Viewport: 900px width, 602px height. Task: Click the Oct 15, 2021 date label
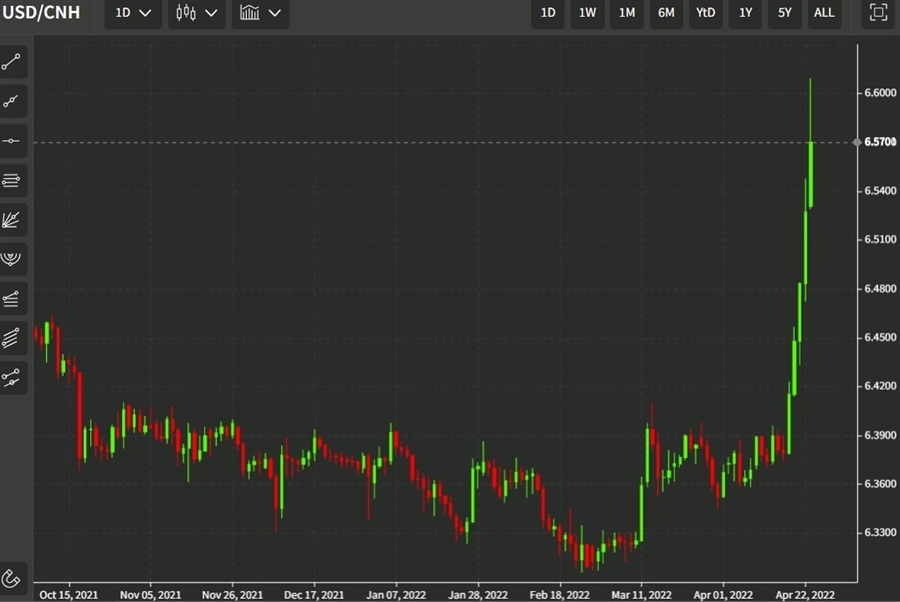click(x=68, y=595)
